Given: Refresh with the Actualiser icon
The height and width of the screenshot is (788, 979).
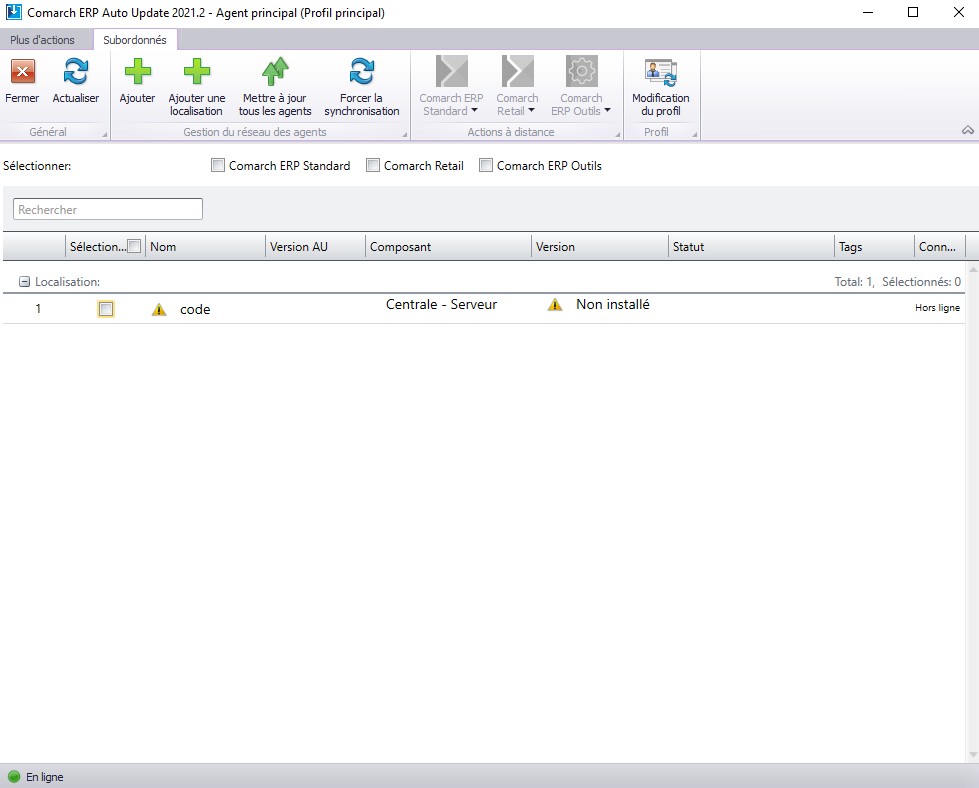Looking at the screenshot, I should (76, 72).
